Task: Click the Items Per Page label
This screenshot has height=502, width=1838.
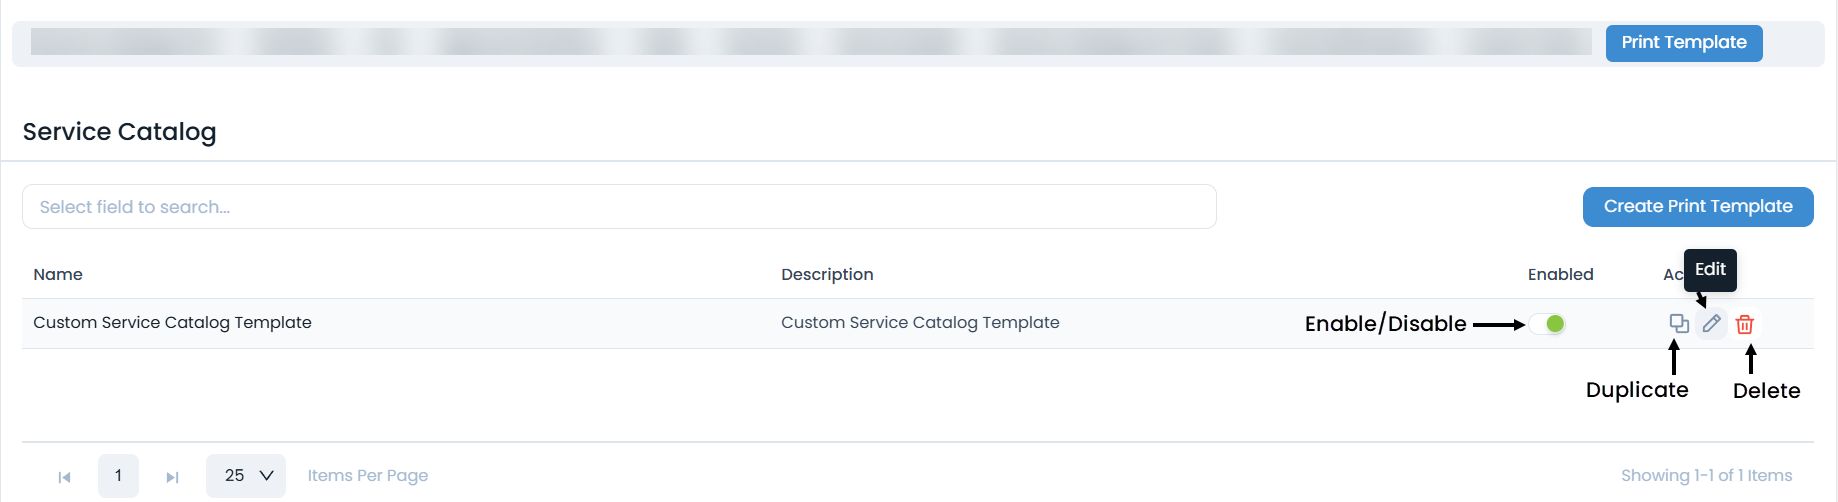Action: point(367,476)
